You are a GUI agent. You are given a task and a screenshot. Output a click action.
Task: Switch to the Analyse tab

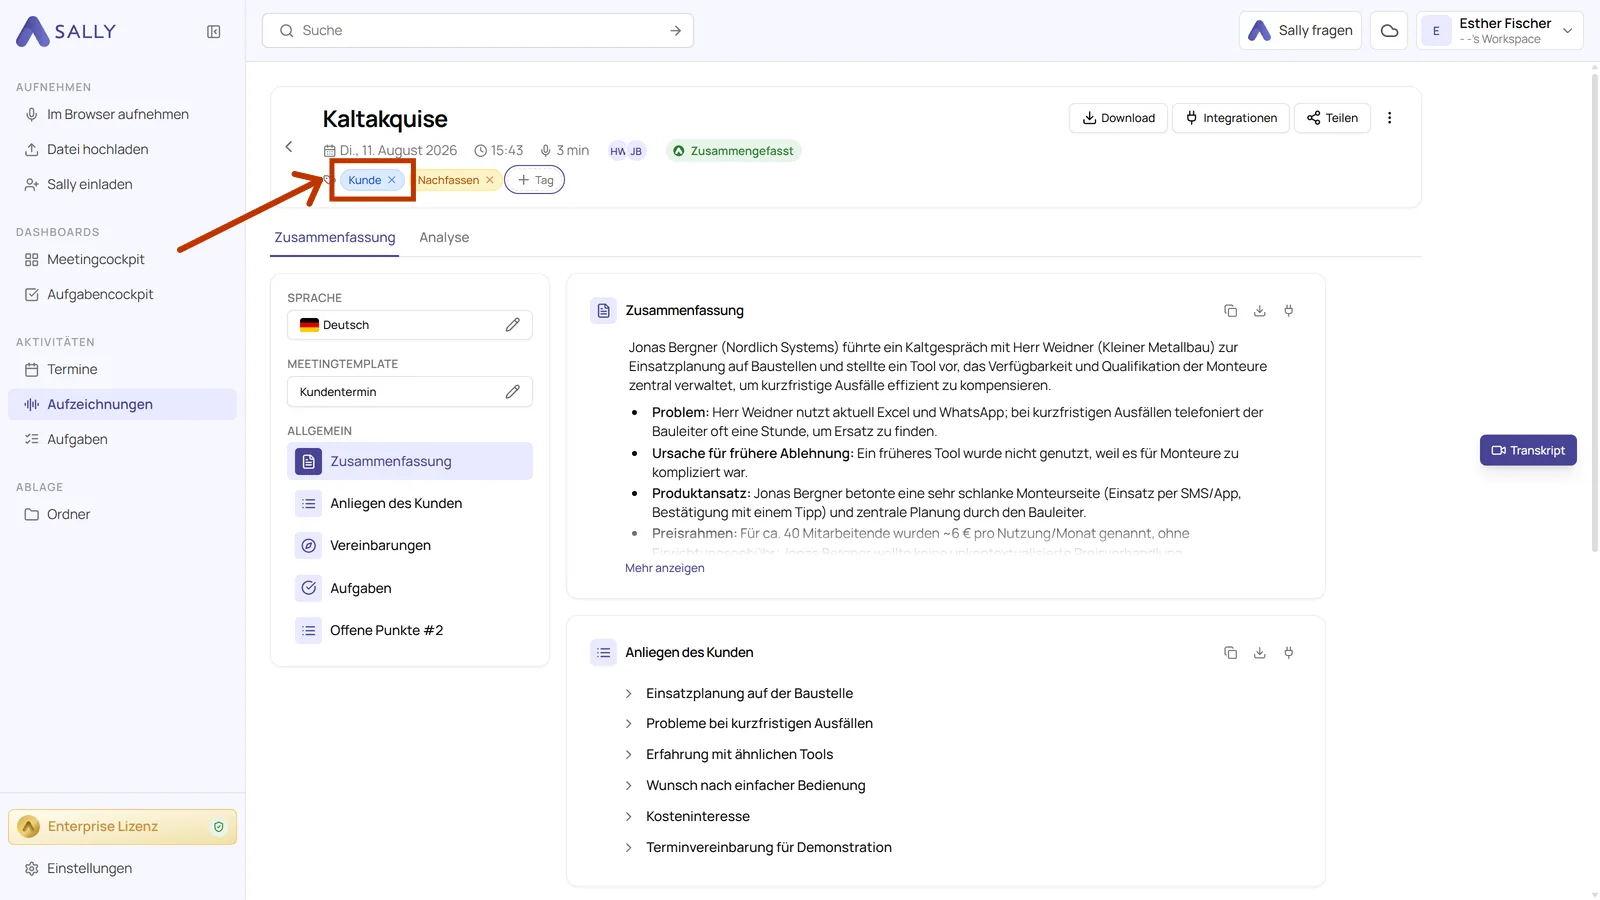[x=444, y=238]
